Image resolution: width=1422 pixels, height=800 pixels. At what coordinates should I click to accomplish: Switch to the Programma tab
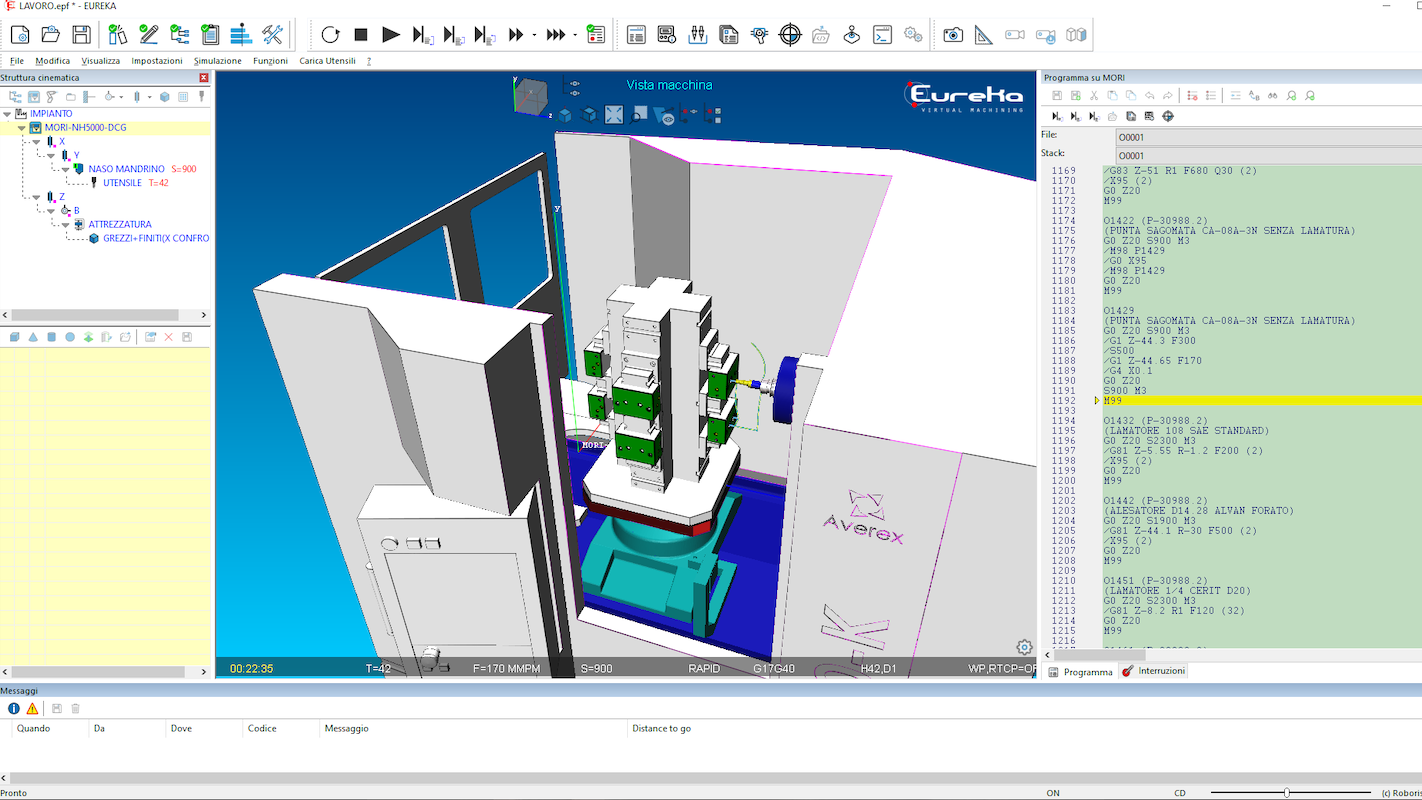pyautogui.click(x=1080, y=672)
